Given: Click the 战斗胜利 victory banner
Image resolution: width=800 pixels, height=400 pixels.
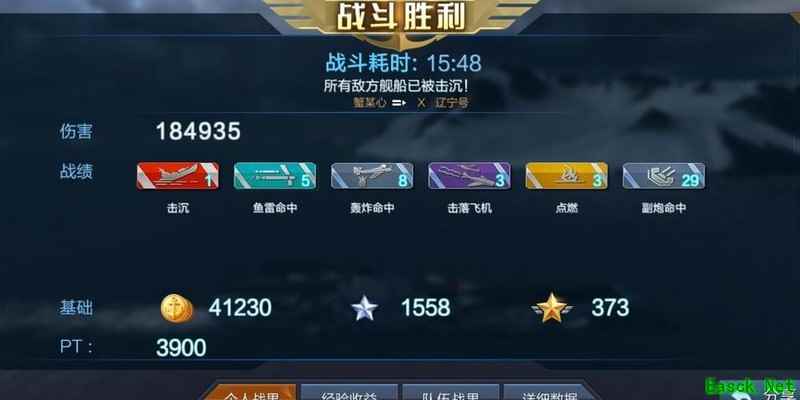Looking at the screenshot, I should click(x=402, y=18).
